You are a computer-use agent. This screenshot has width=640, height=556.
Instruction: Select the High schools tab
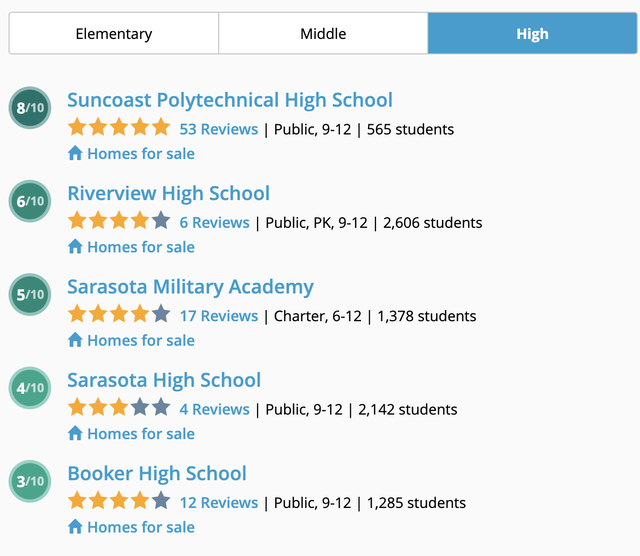532,33
